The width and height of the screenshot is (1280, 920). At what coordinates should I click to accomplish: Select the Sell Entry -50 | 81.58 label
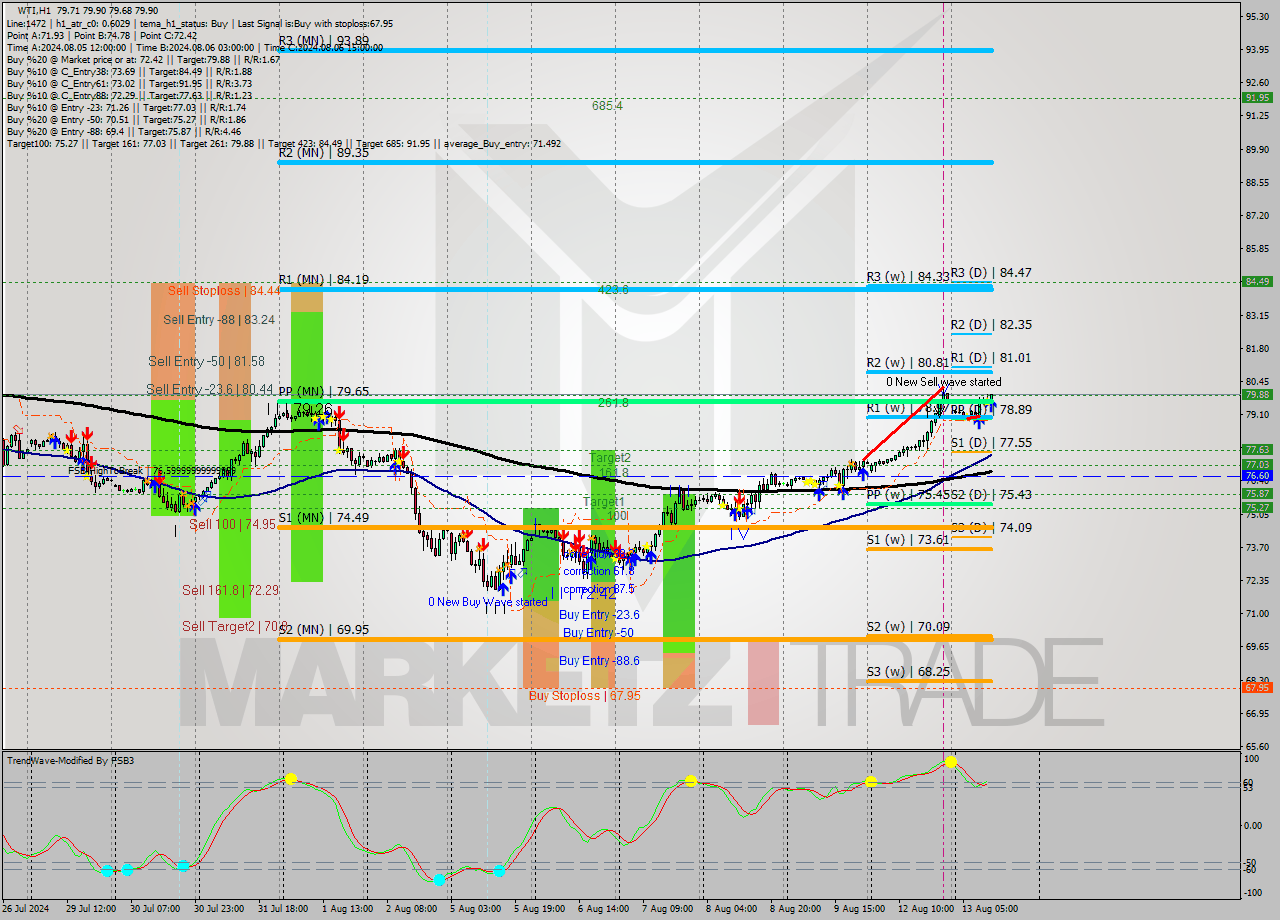click(x=206, y=361)
